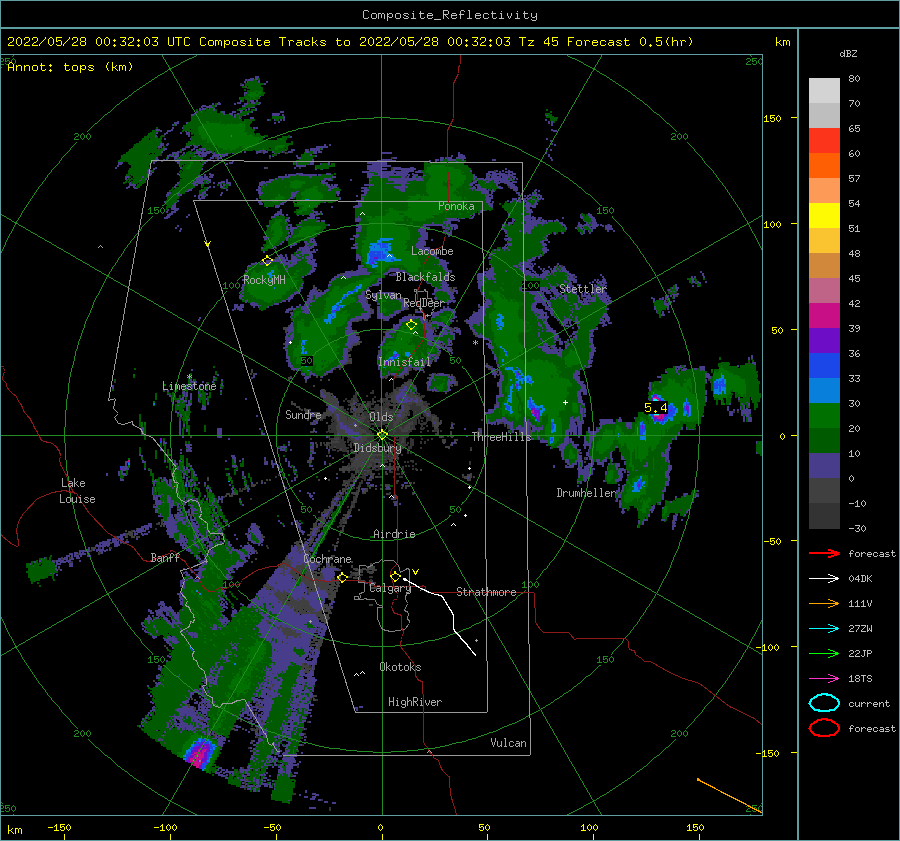The width and height of the screenshot is (900, 841).
Task: Click the Composite_Reflectivity title
Action: (450, 15)
